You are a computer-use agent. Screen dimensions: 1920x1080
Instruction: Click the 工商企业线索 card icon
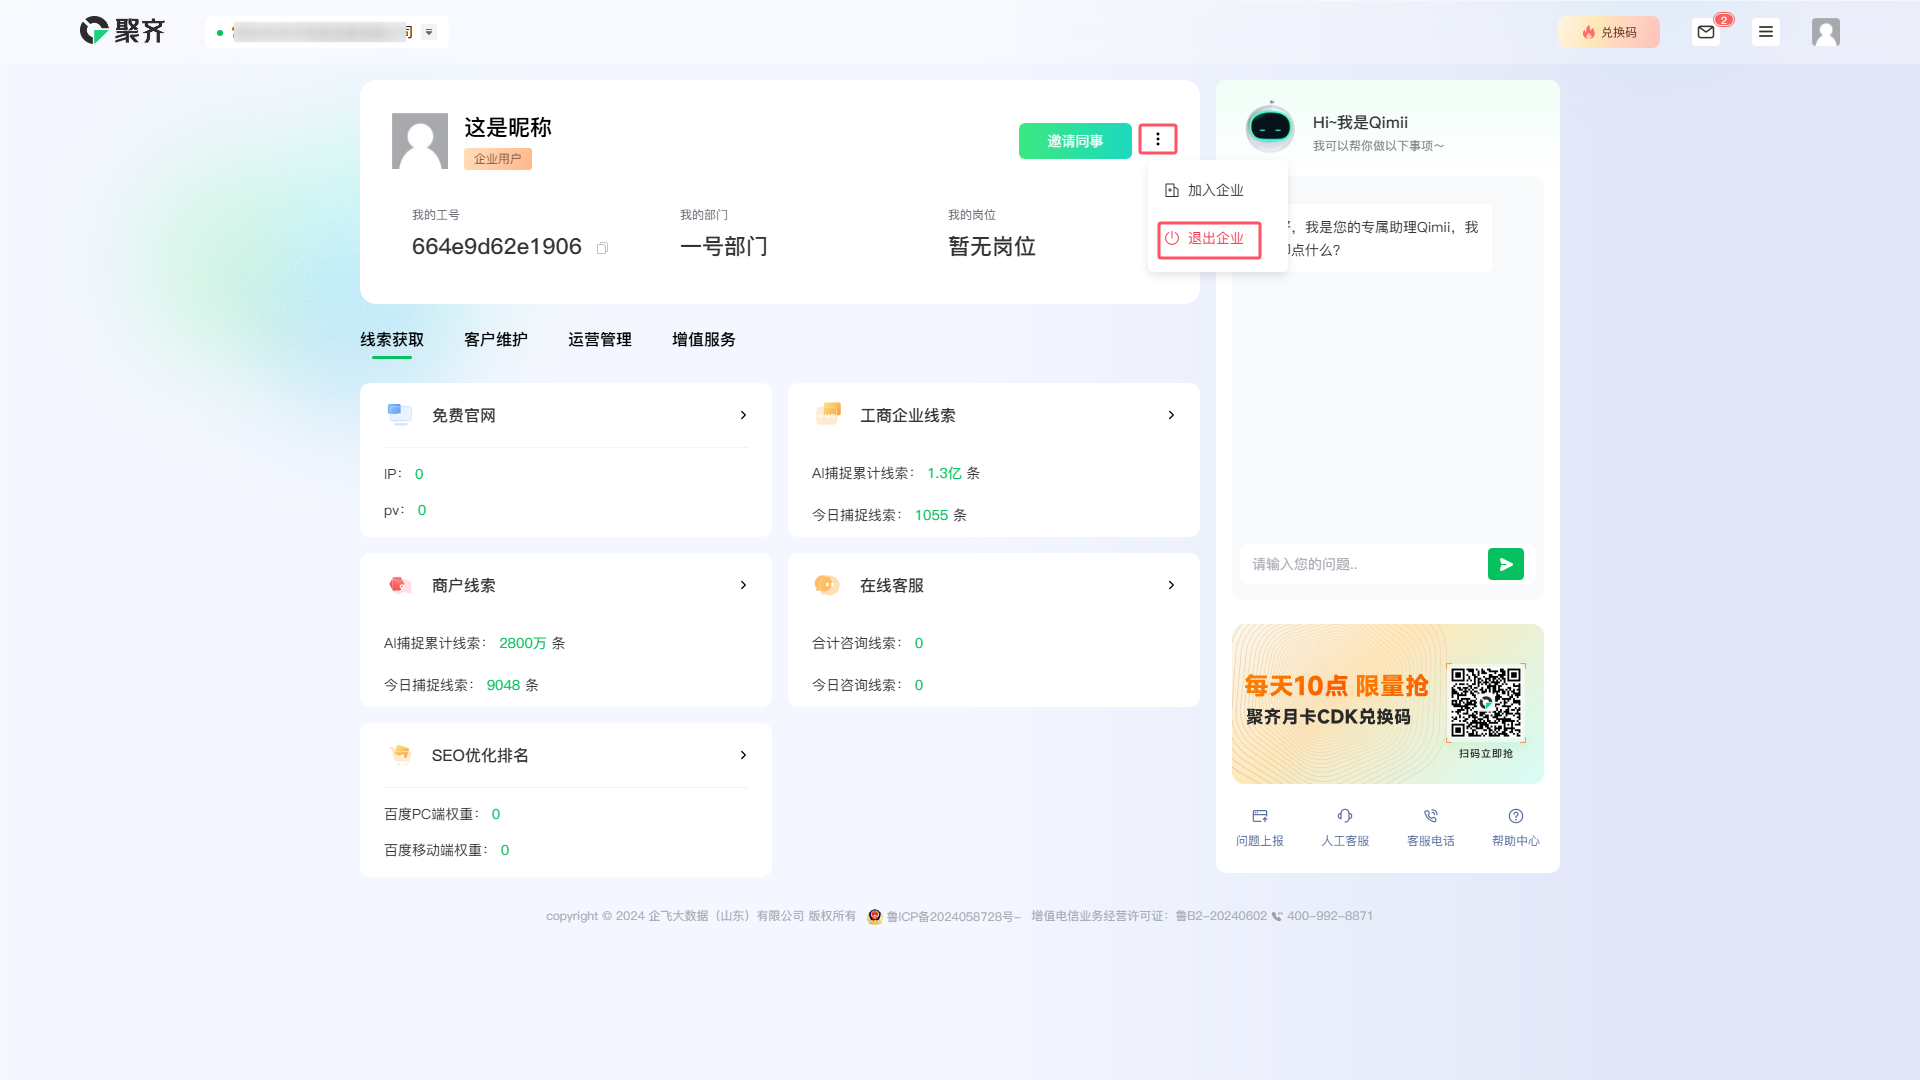(828, 413)
